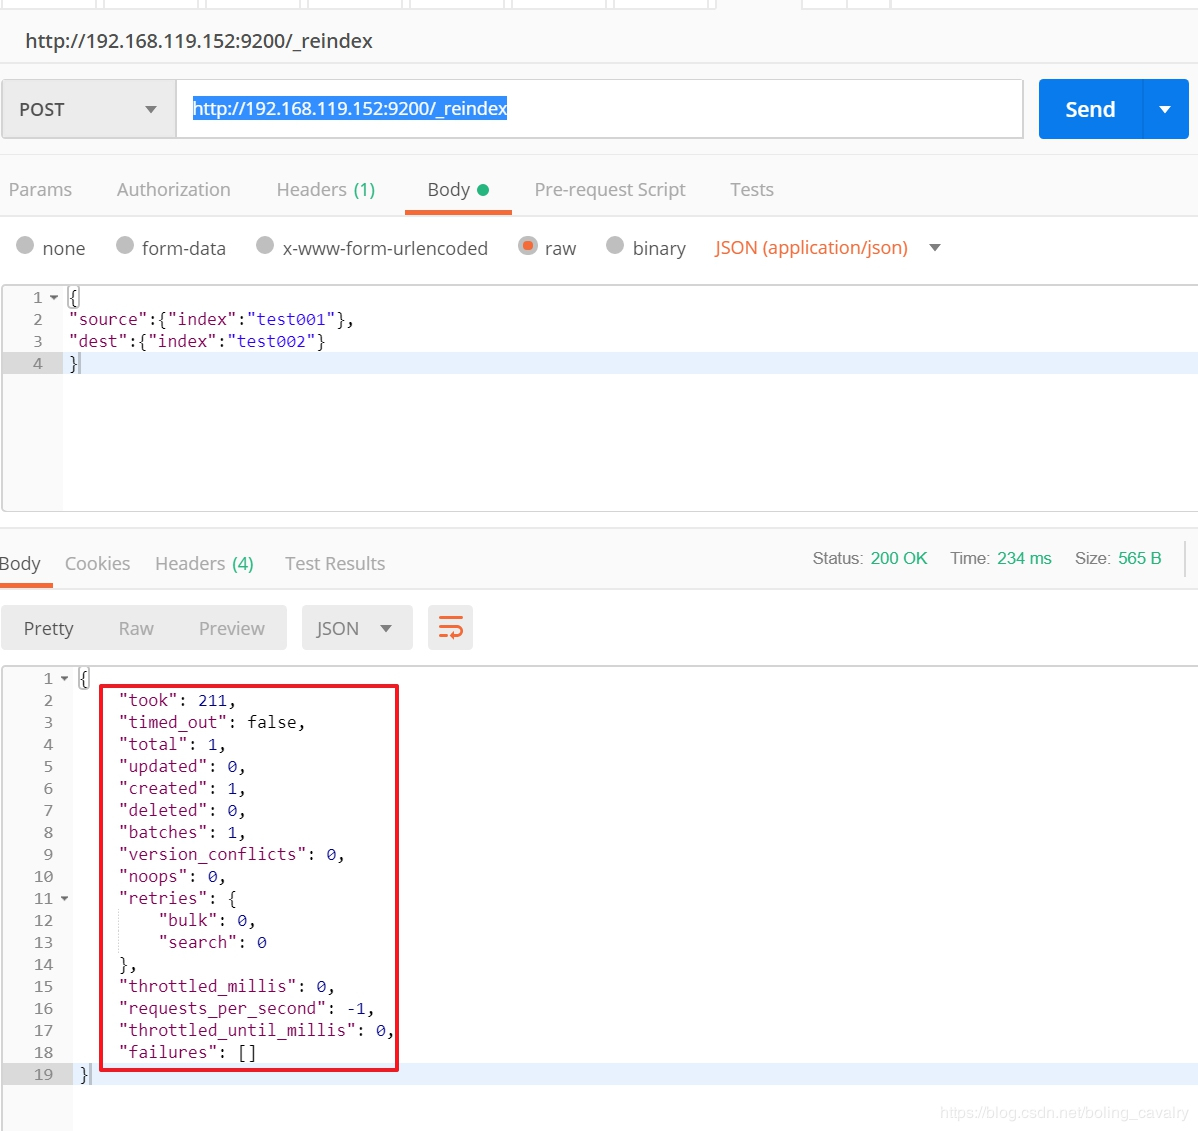
Task: Click the "bulk": 0 response line
Action: pos(206,921)
